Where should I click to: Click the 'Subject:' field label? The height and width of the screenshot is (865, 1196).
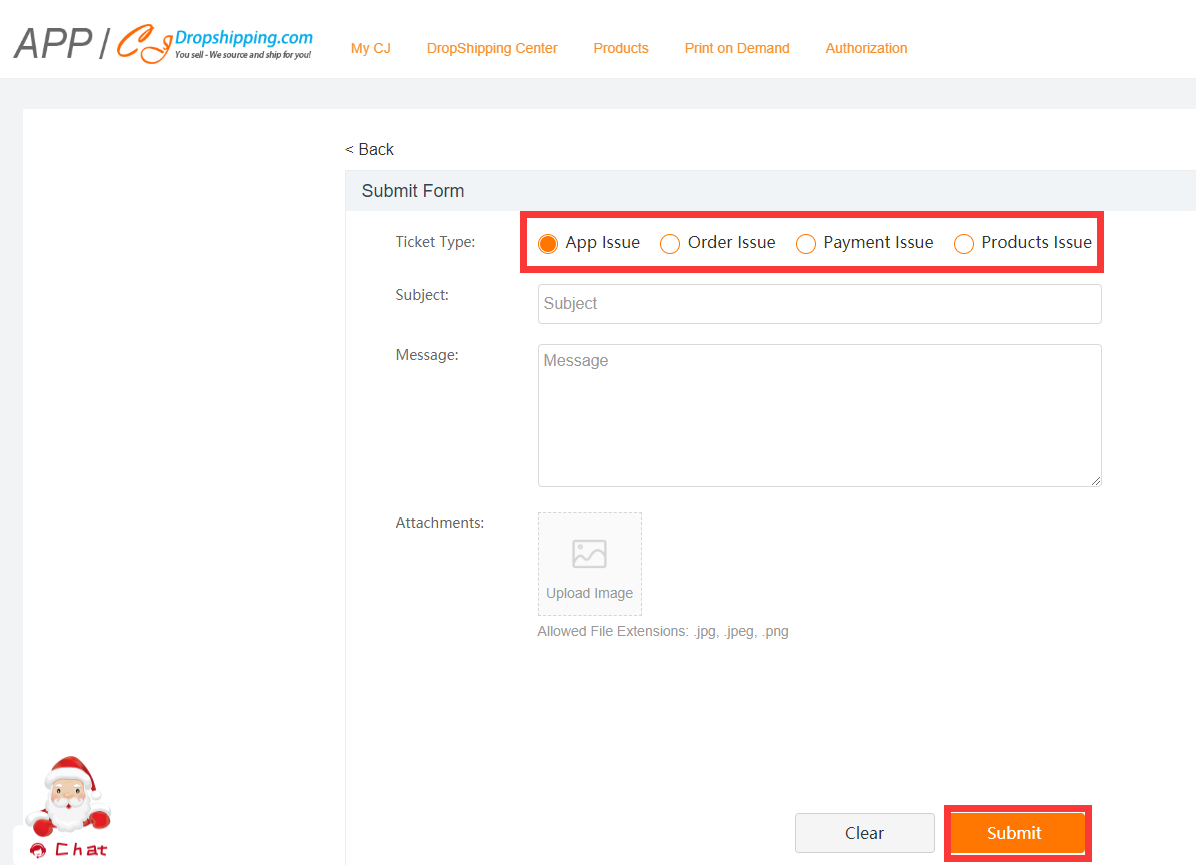click(422, 295)
